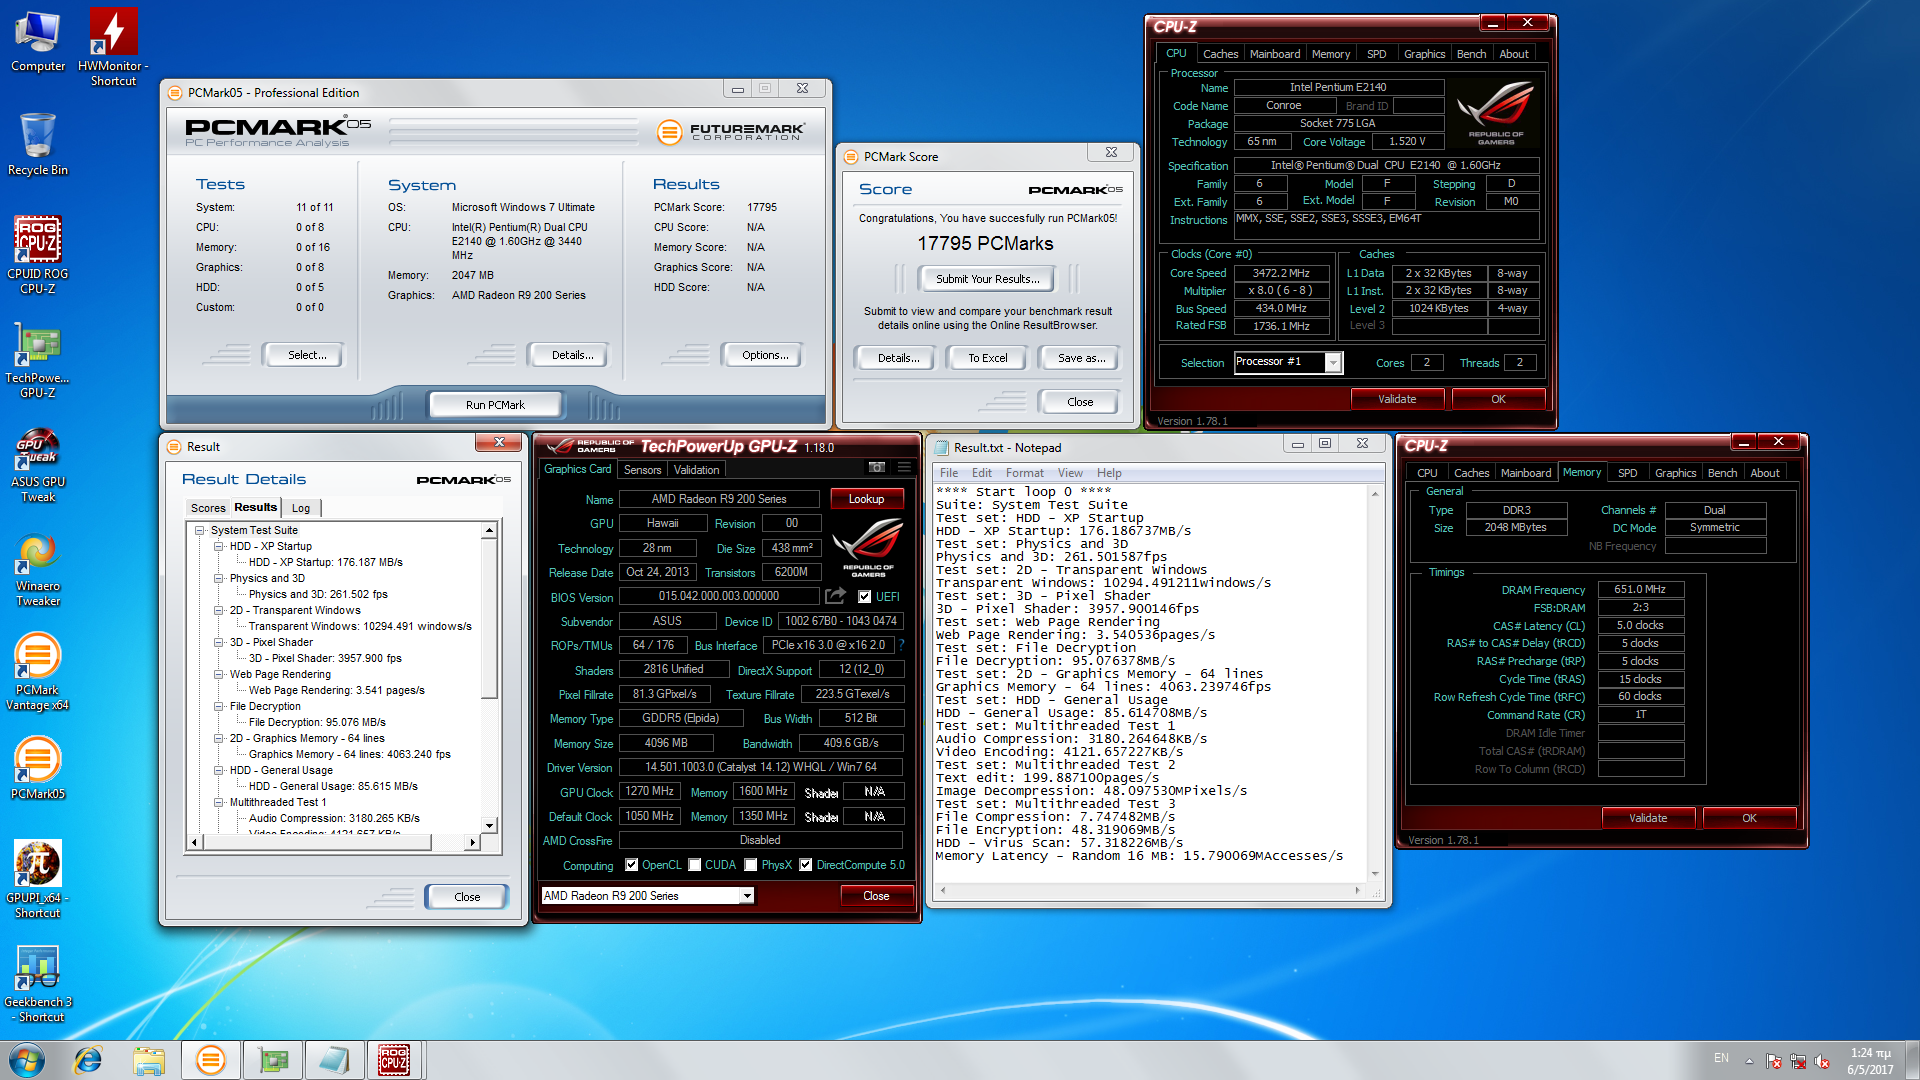The image size is (1920, 1080).
Task: Switch to Validation tab in GPU-Z
Action: click(x=696, y=470)
